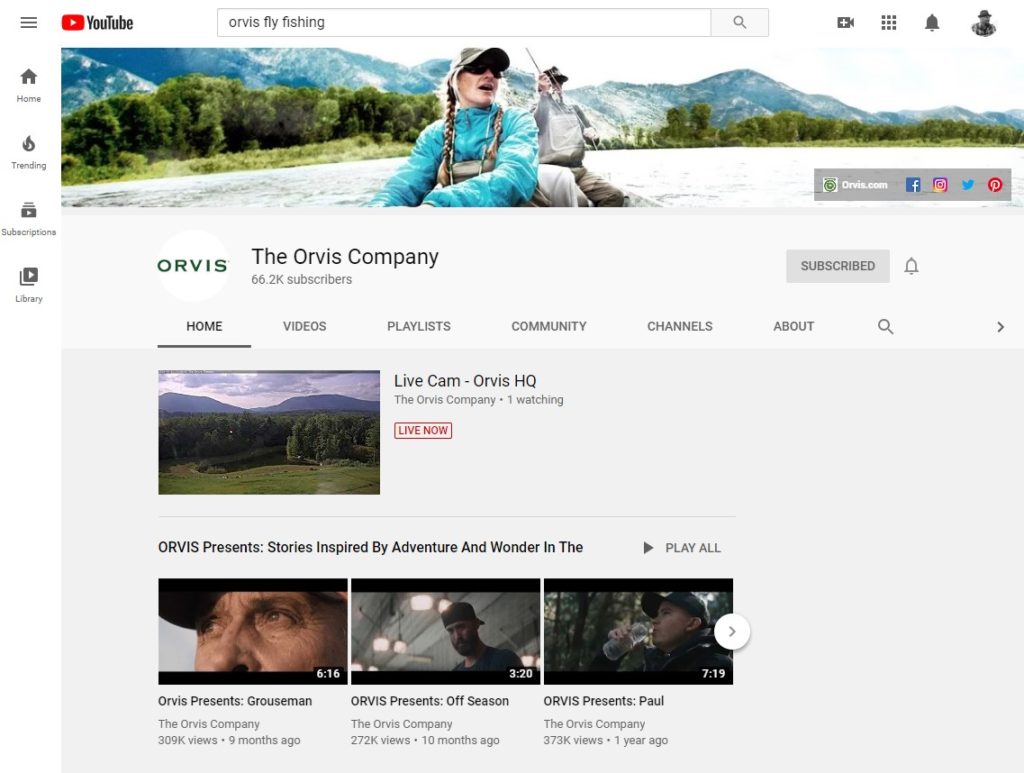Viewport: 1024px width, 773px height.
Task: Click in the search field with orvis fly fishing
Action: point(464,22)
